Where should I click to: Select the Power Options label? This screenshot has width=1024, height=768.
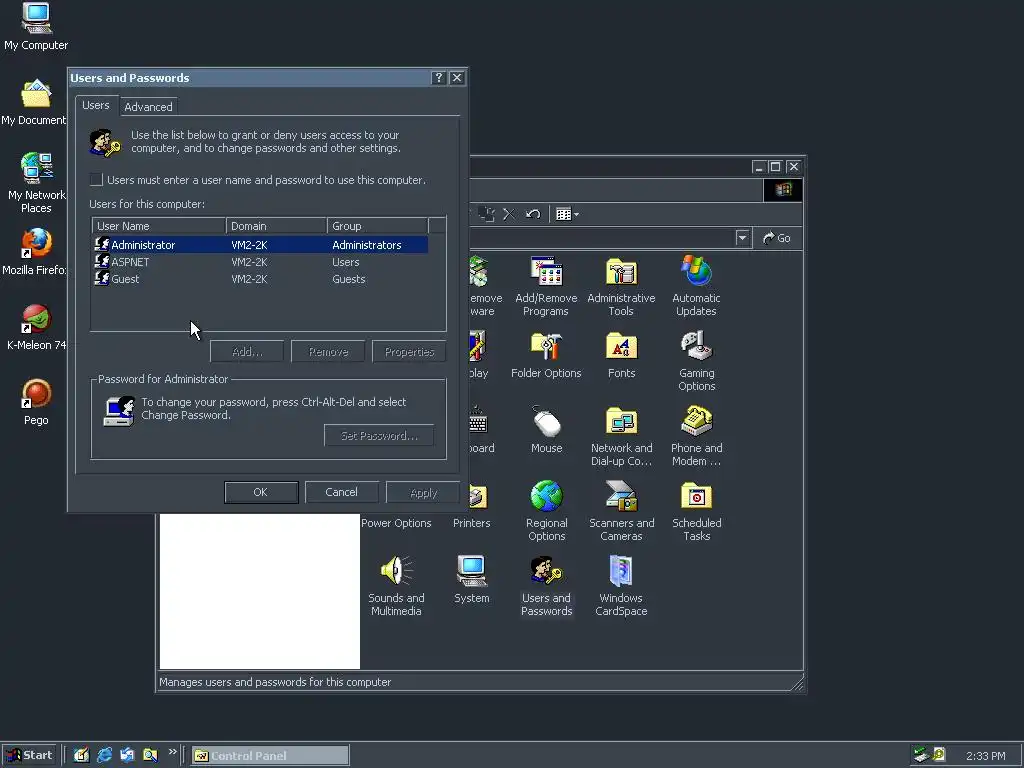tap(396, 523)
